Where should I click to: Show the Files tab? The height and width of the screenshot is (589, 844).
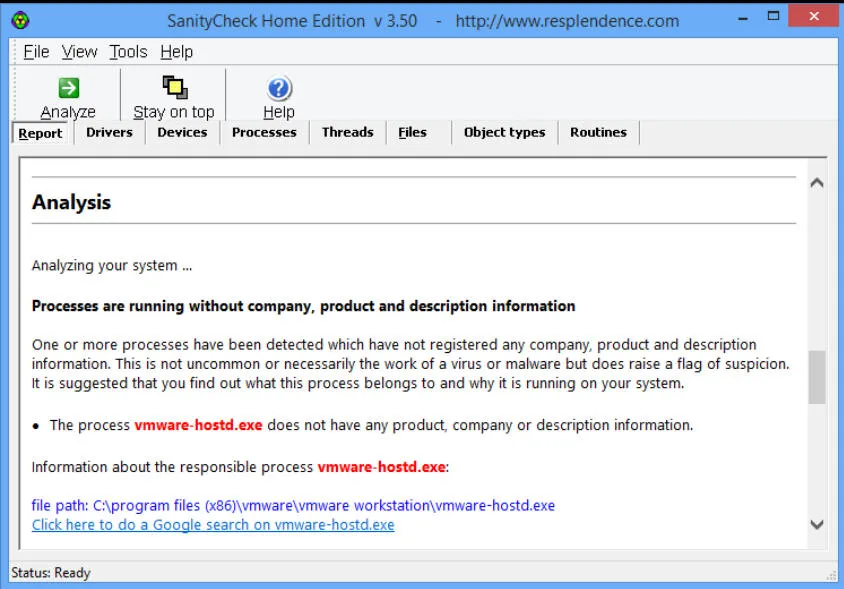(x=412, y=132)
